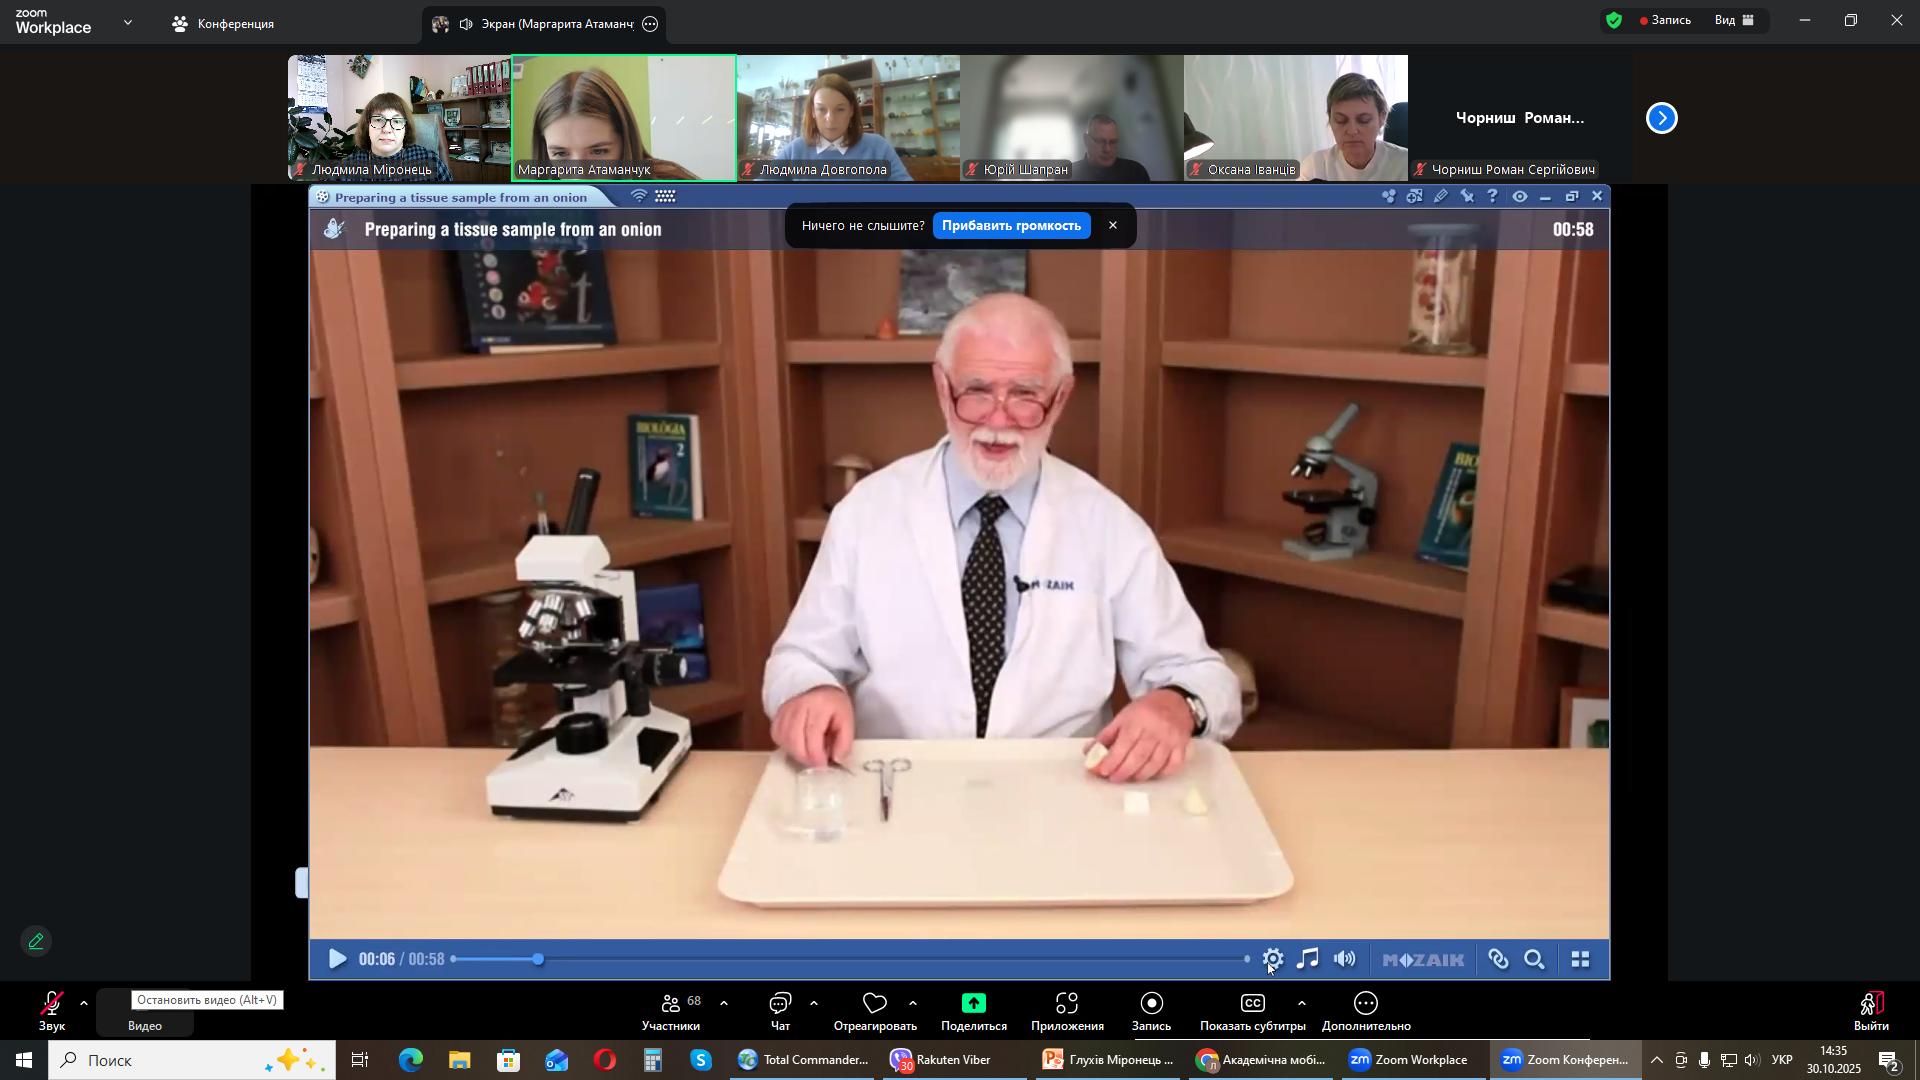Expand audio options arrow next to Звук
The width and height of the screenshot is (1920, 1080).
[x=84, y=1004]
